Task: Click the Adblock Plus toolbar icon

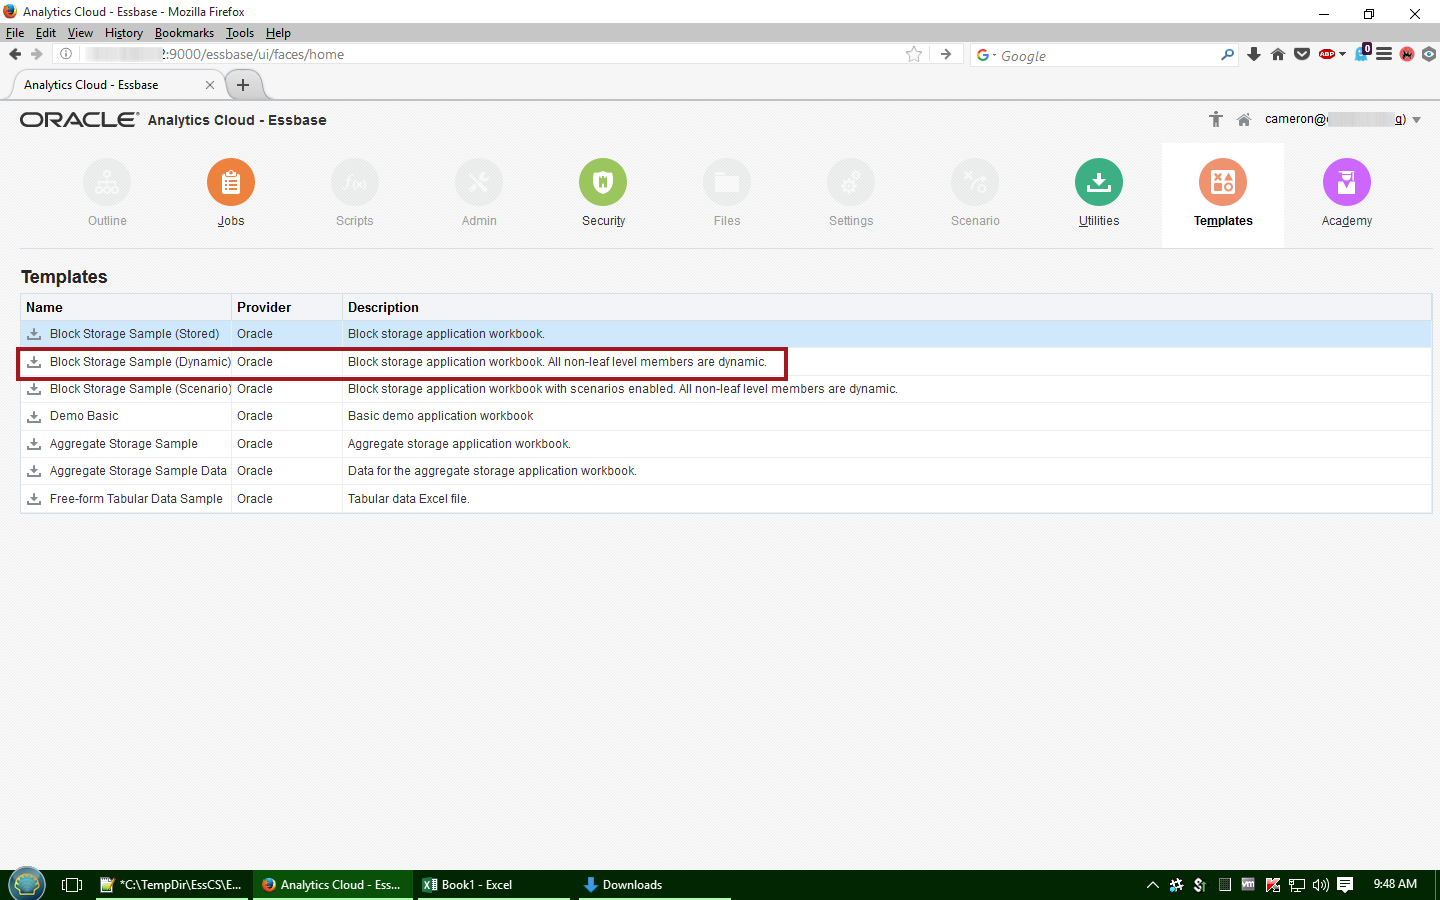Action: [1327, 54]
